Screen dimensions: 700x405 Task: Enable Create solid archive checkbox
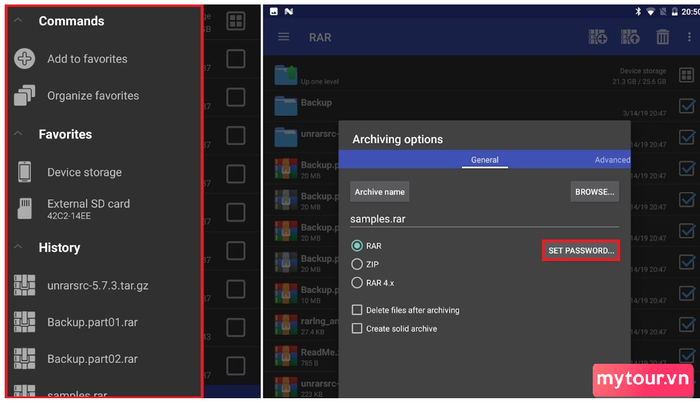(357, 329)
